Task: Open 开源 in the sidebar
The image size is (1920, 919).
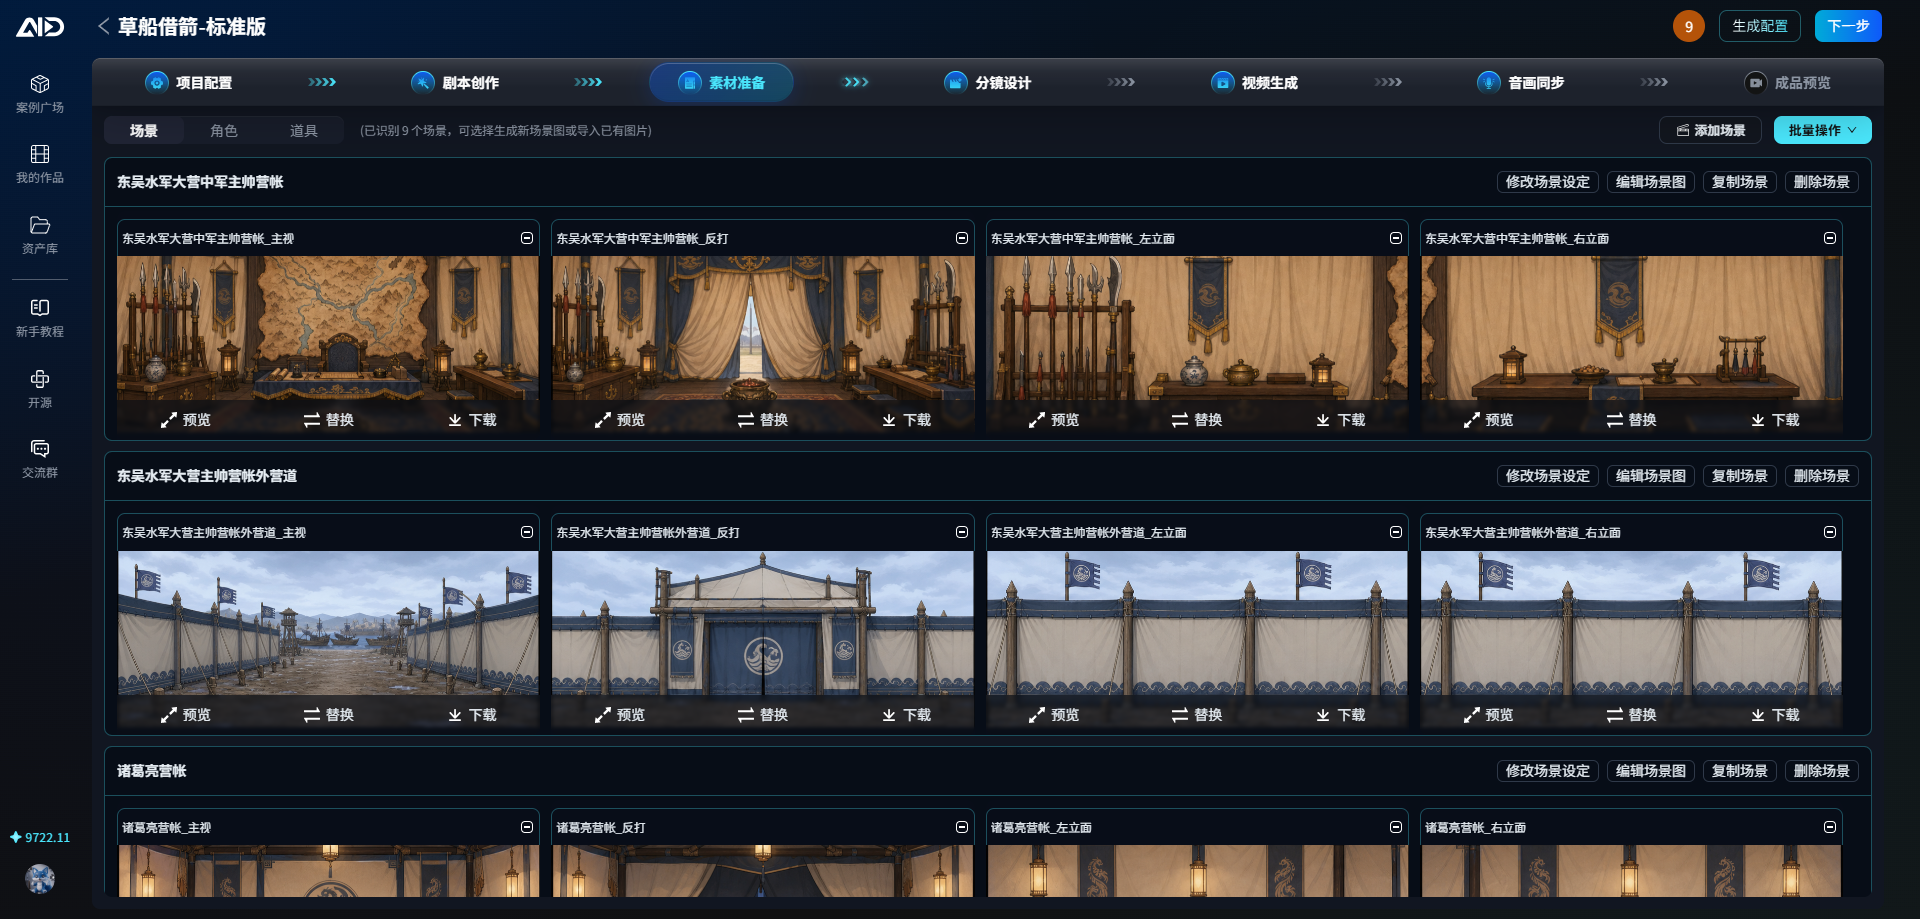Action: click(40, 389)
